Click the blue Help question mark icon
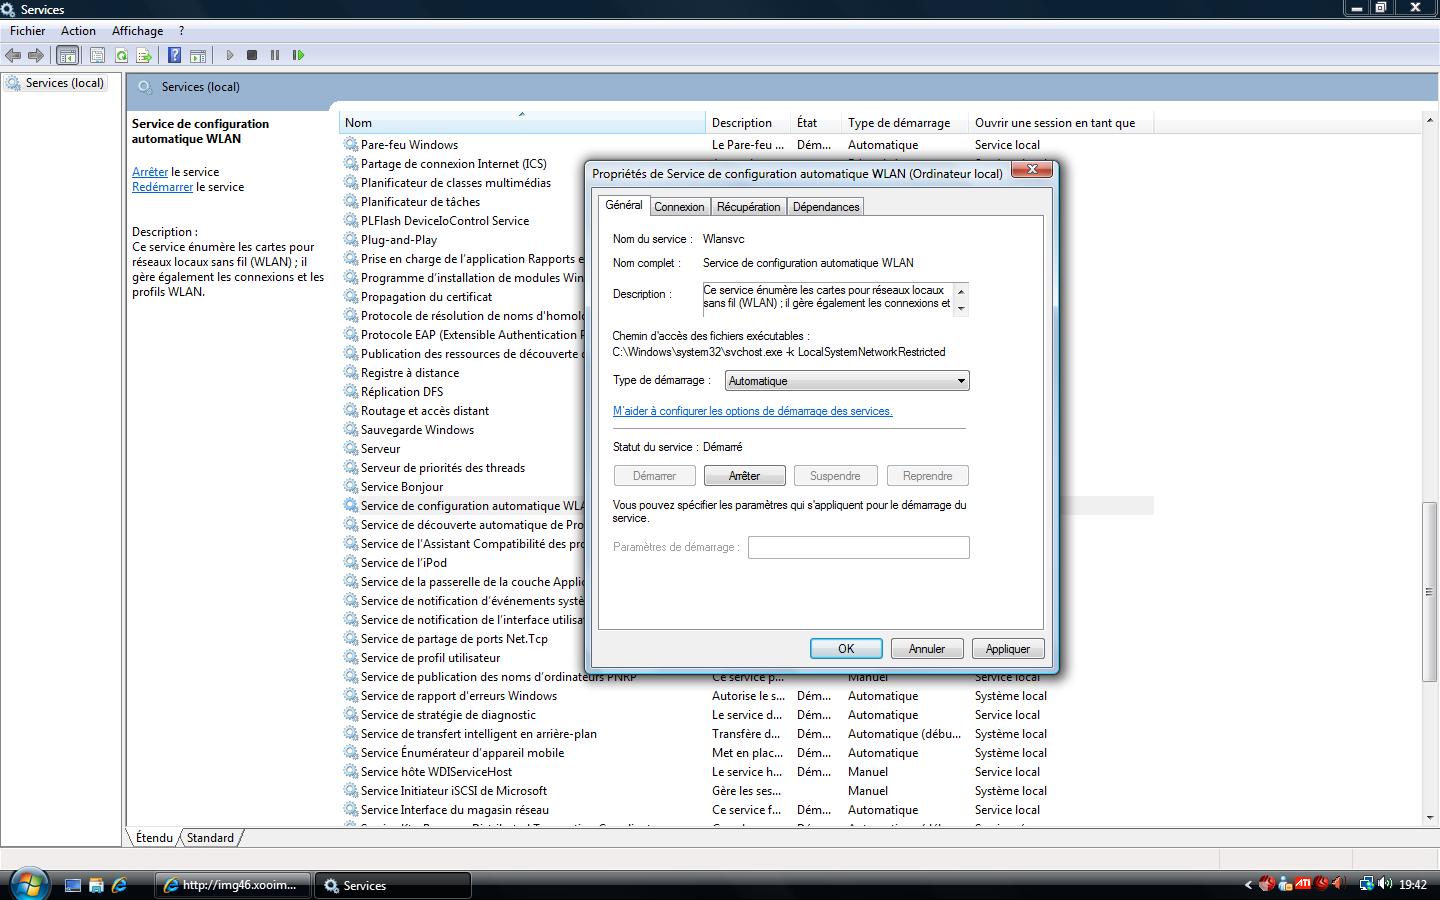 [x=174, y=55]
